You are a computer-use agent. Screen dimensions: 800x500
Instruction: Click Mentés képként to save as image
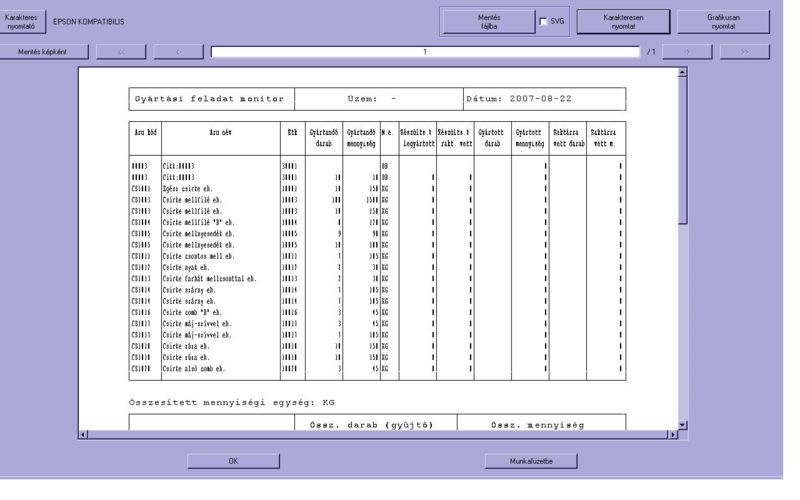(x=43, y=51)
